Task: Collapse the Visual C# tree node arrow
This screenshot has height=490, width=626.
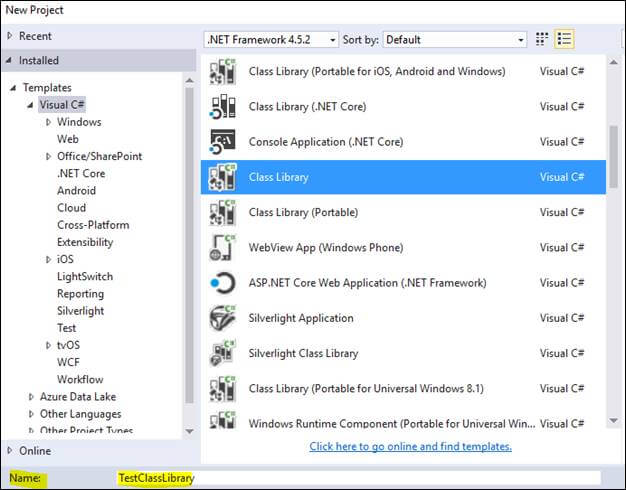Action: click(30, 105)
